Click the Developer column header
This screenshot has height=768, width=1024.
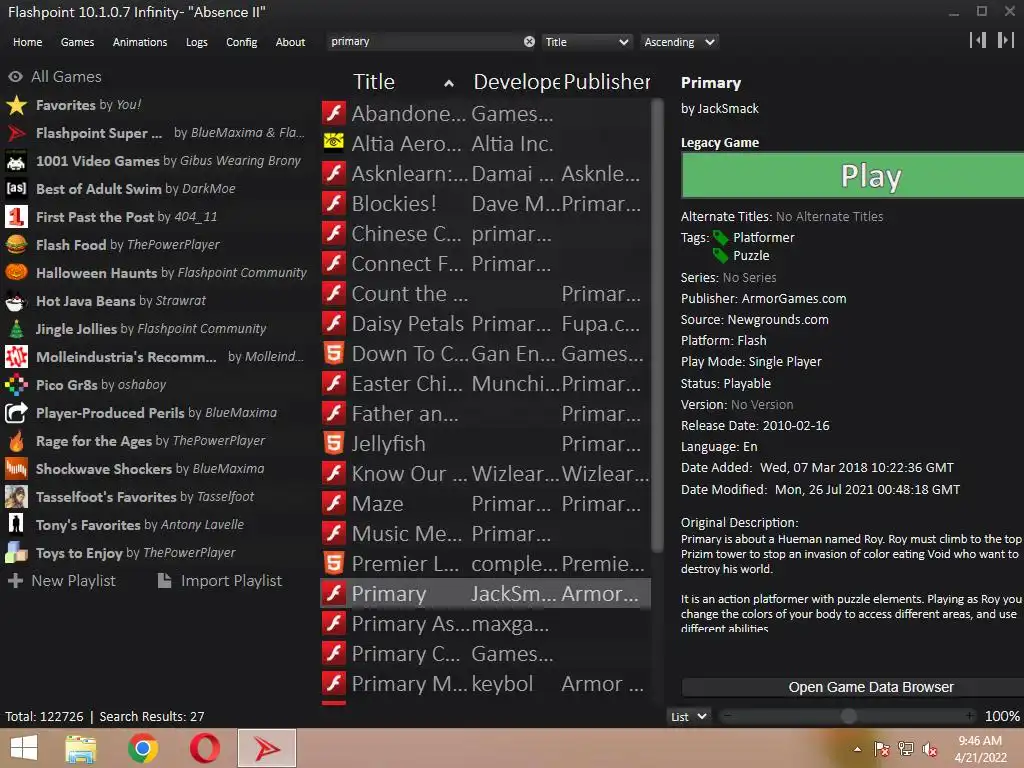tap(516, 82)
